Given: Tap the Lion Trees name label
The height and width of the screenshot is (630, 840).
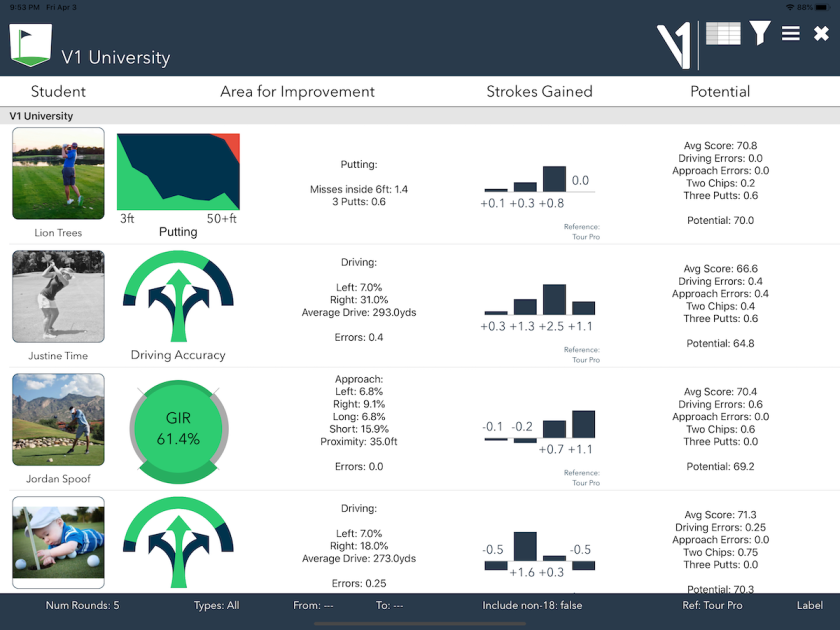Looking at the screenshot, I should tap(58, 233).
